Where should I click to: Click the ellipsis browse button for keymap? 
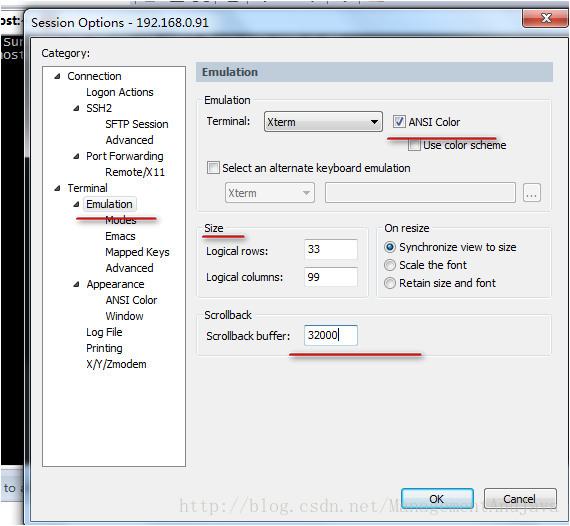pyautogui.click(x=531, y=193)
